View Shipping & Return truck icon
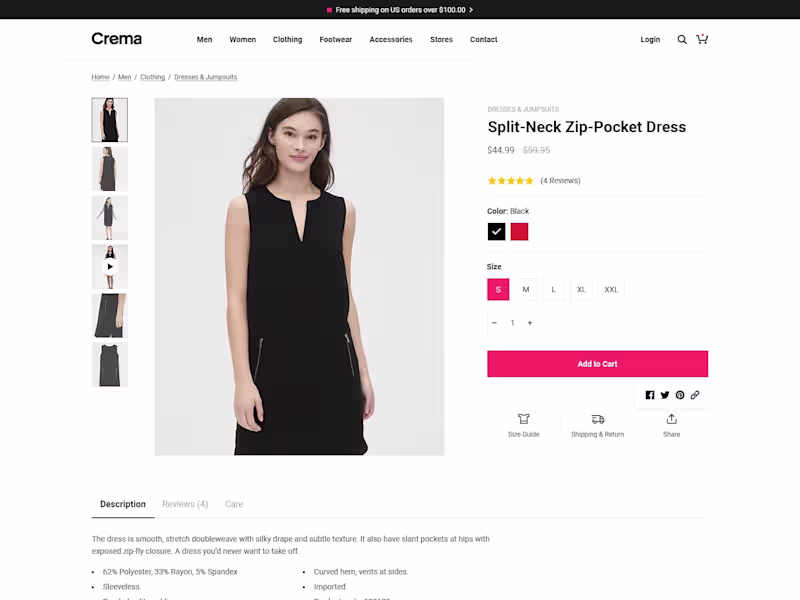800x600 pixels. [x=597, y=419]
